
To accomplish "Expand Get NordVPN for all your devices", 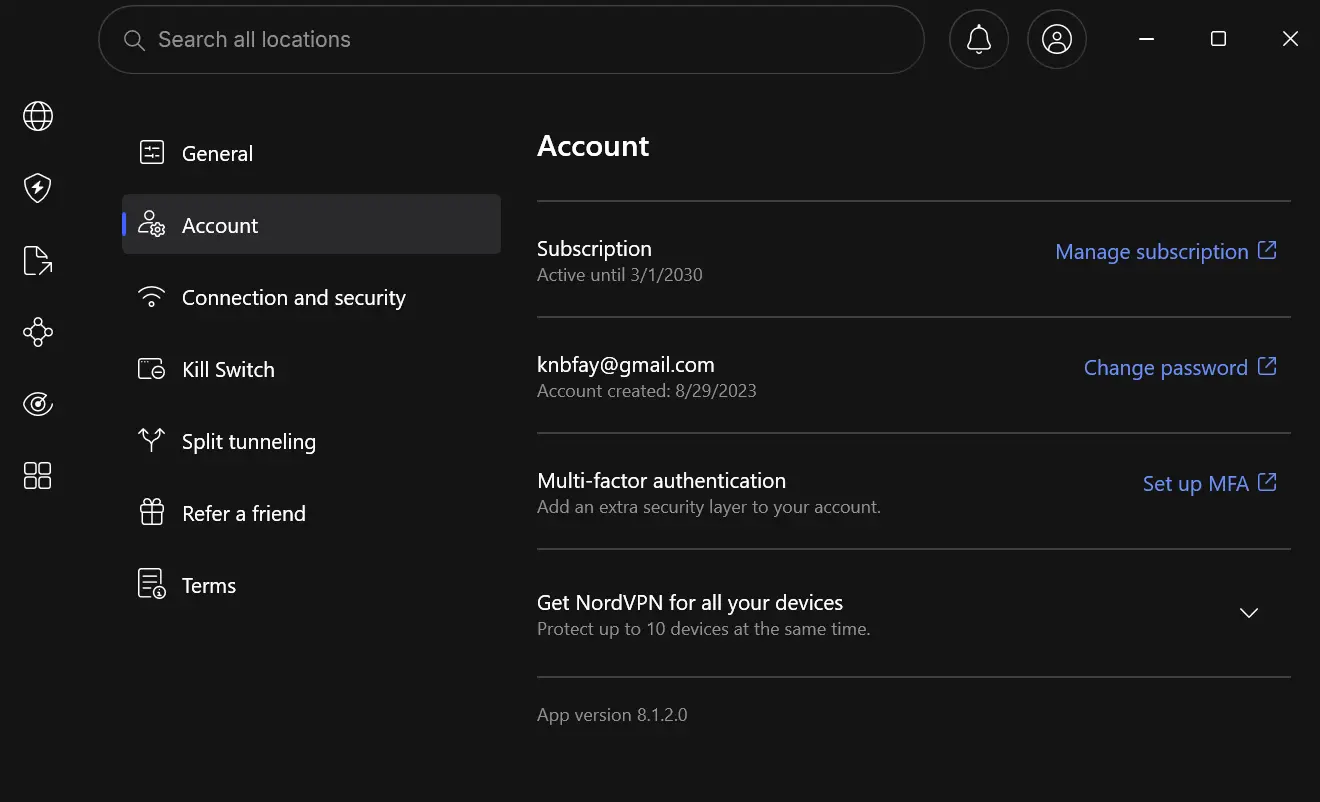I will click(x=914, y=613).
